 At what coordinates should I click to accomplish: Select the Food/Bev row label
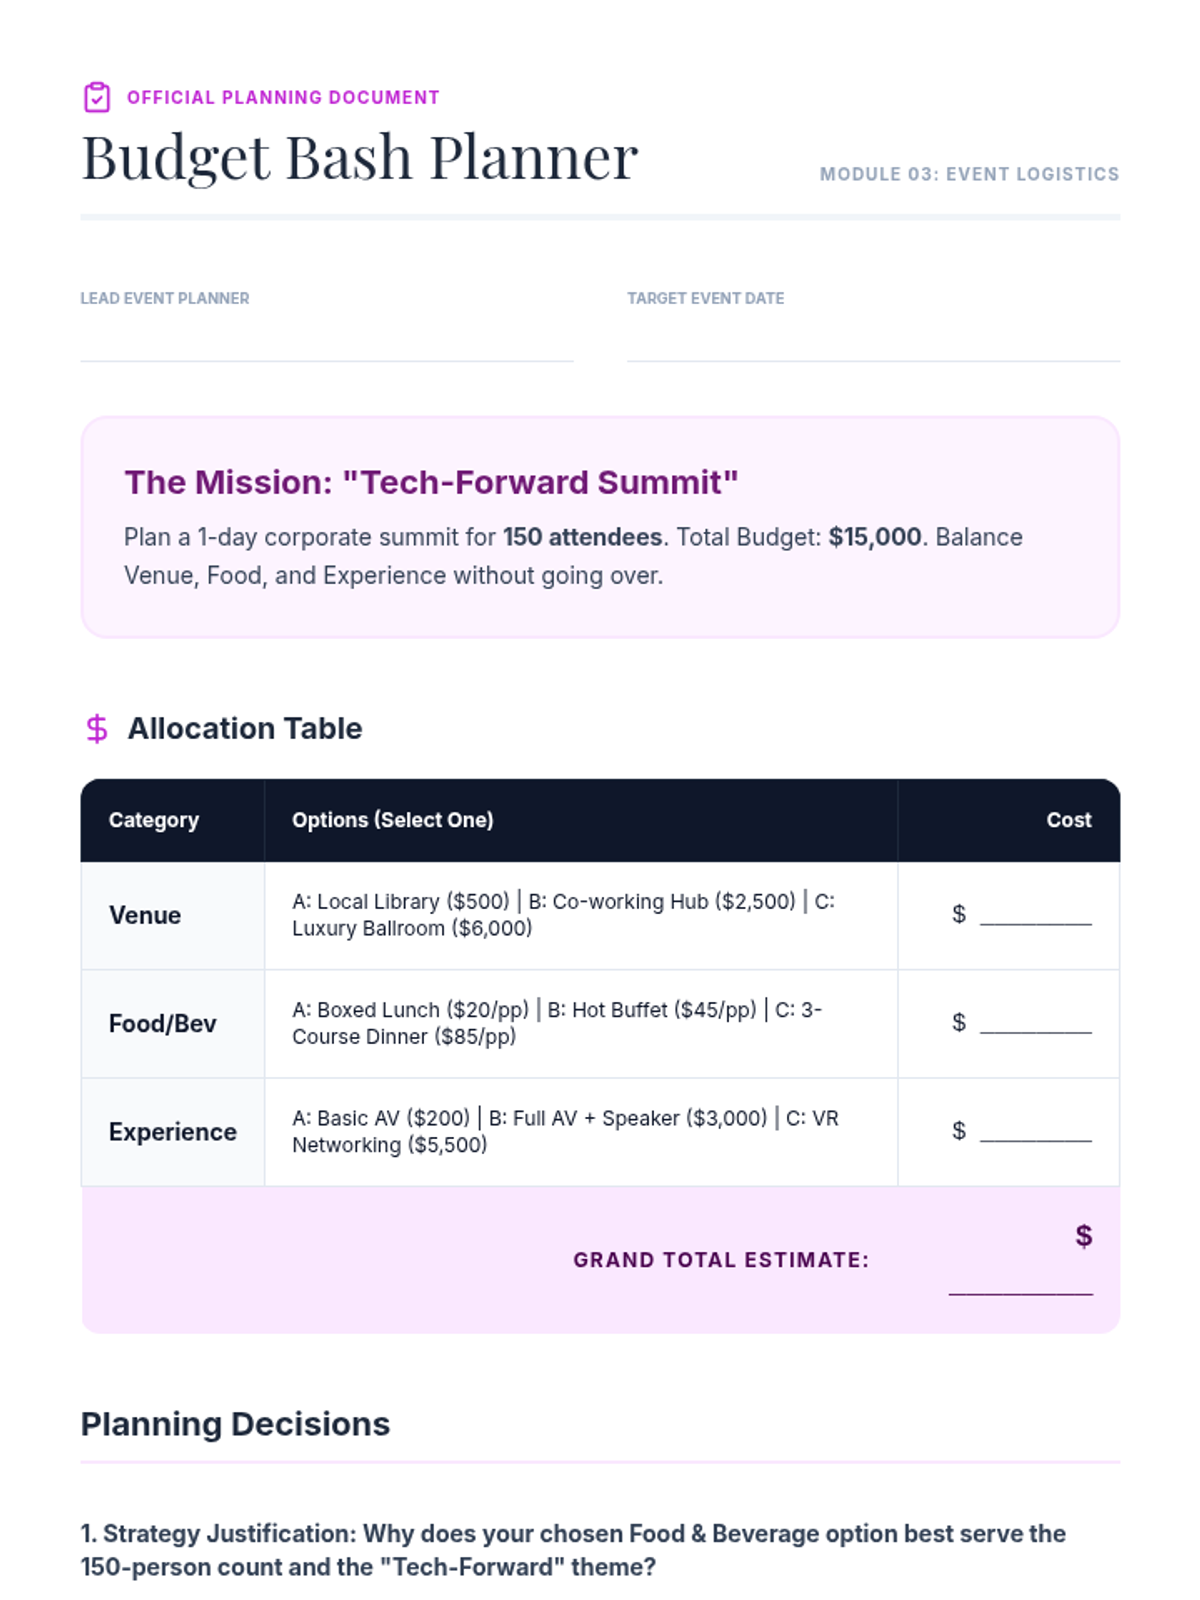point(162,1023)
